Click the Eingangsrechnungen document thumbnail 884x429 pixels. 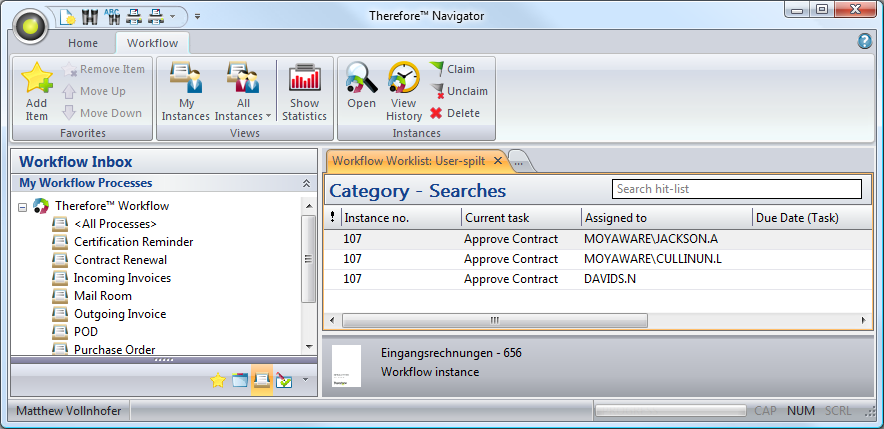346,366
